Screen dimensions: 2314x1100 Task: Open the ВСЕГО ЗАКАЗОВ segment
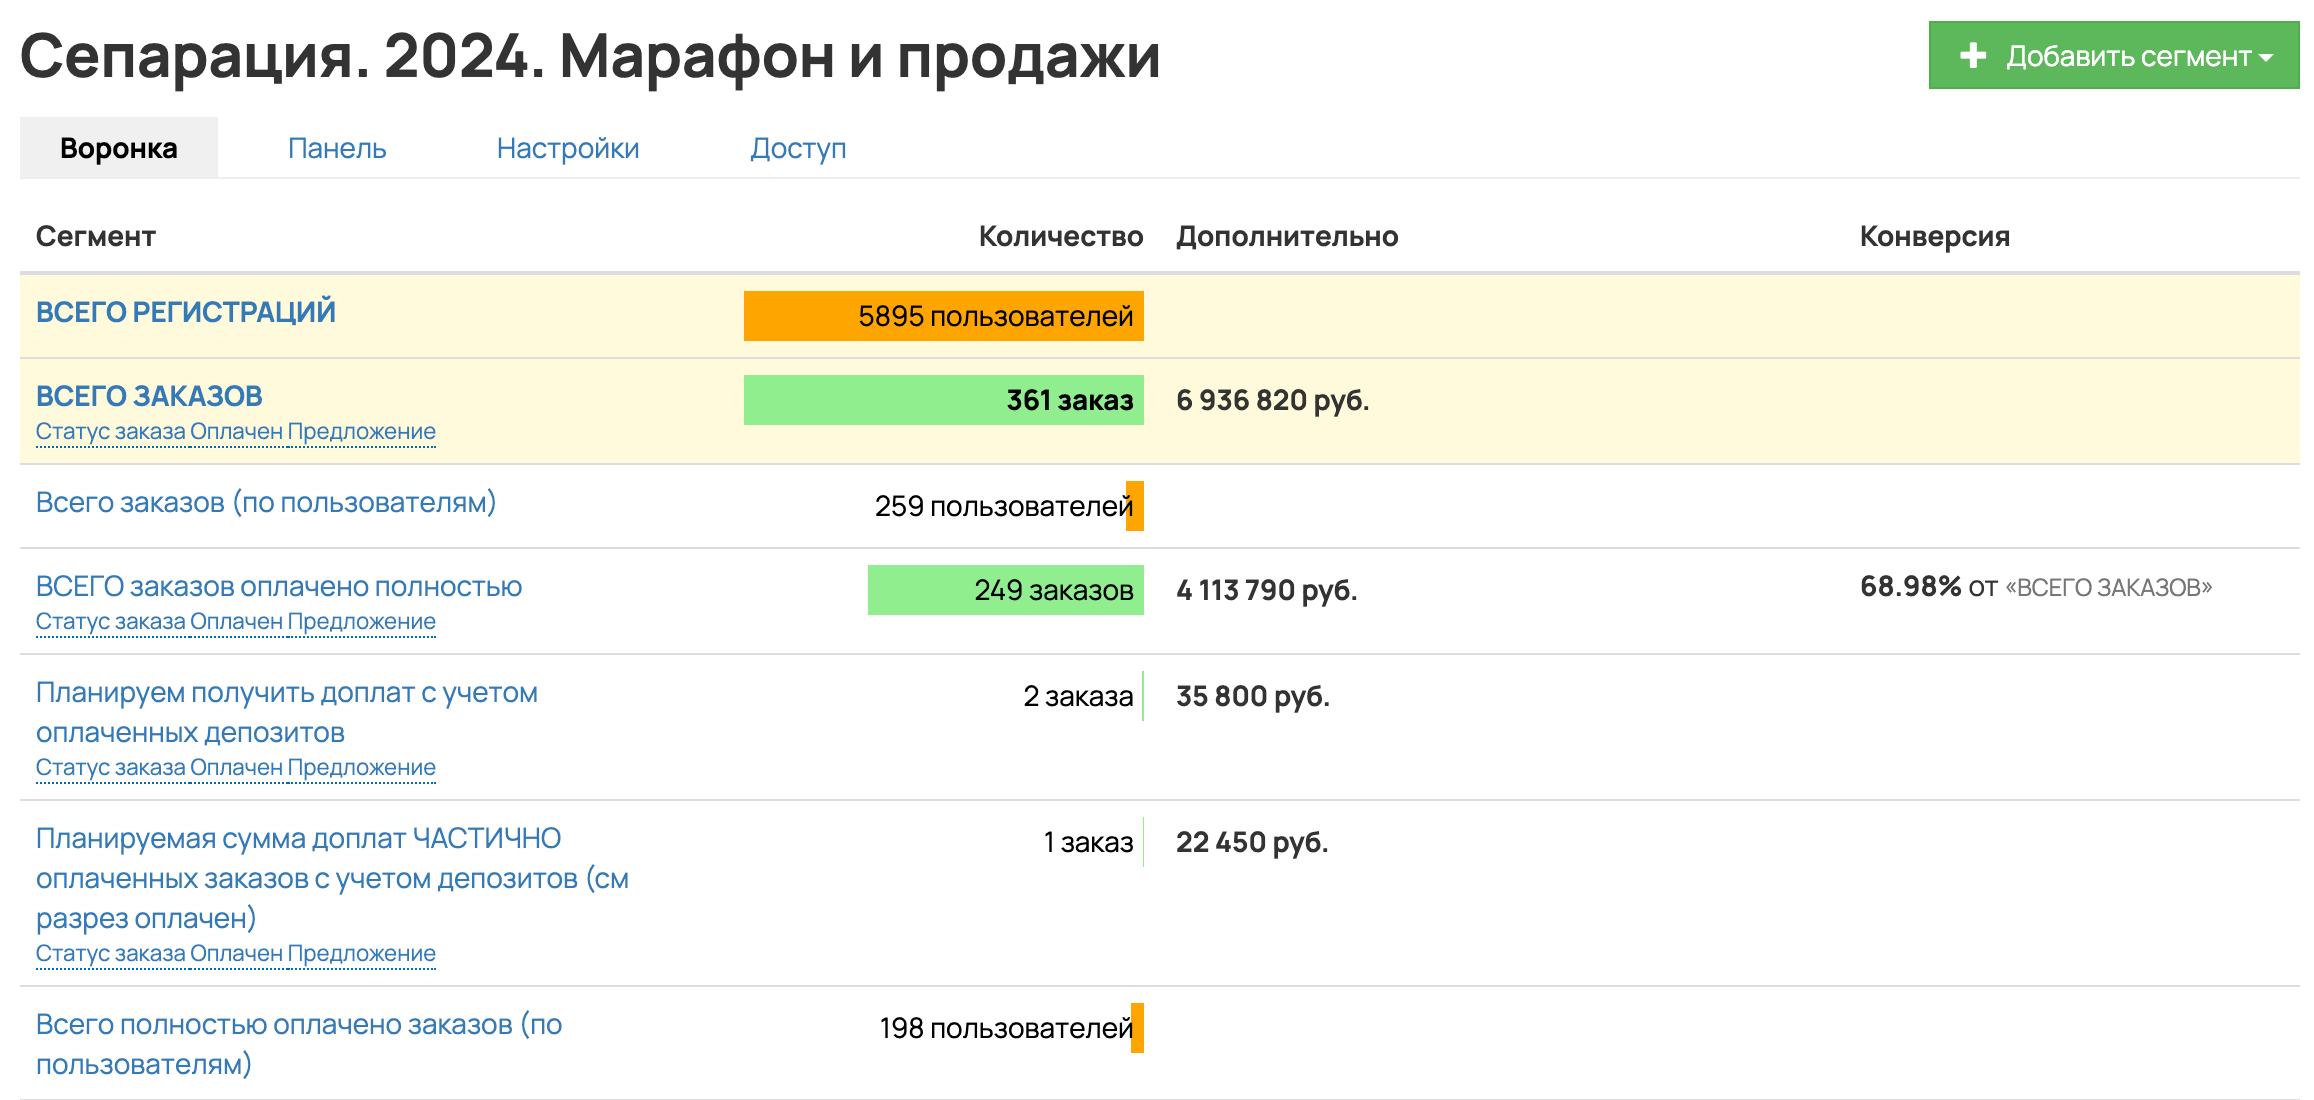150,394
